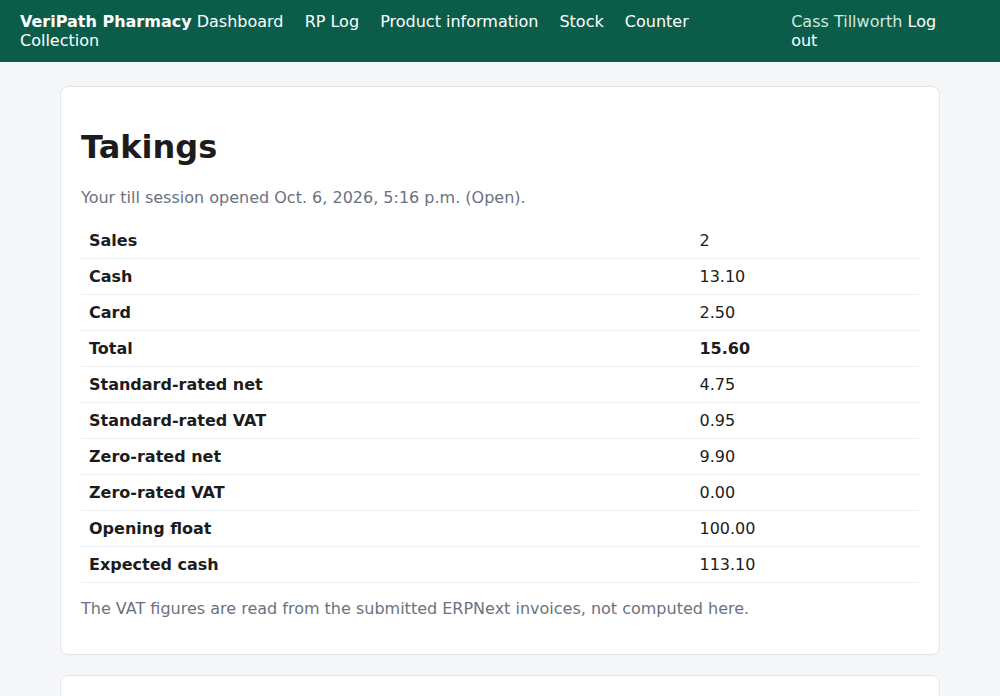
Task: Click the Zero-rated net label
Action: [155, 456]
